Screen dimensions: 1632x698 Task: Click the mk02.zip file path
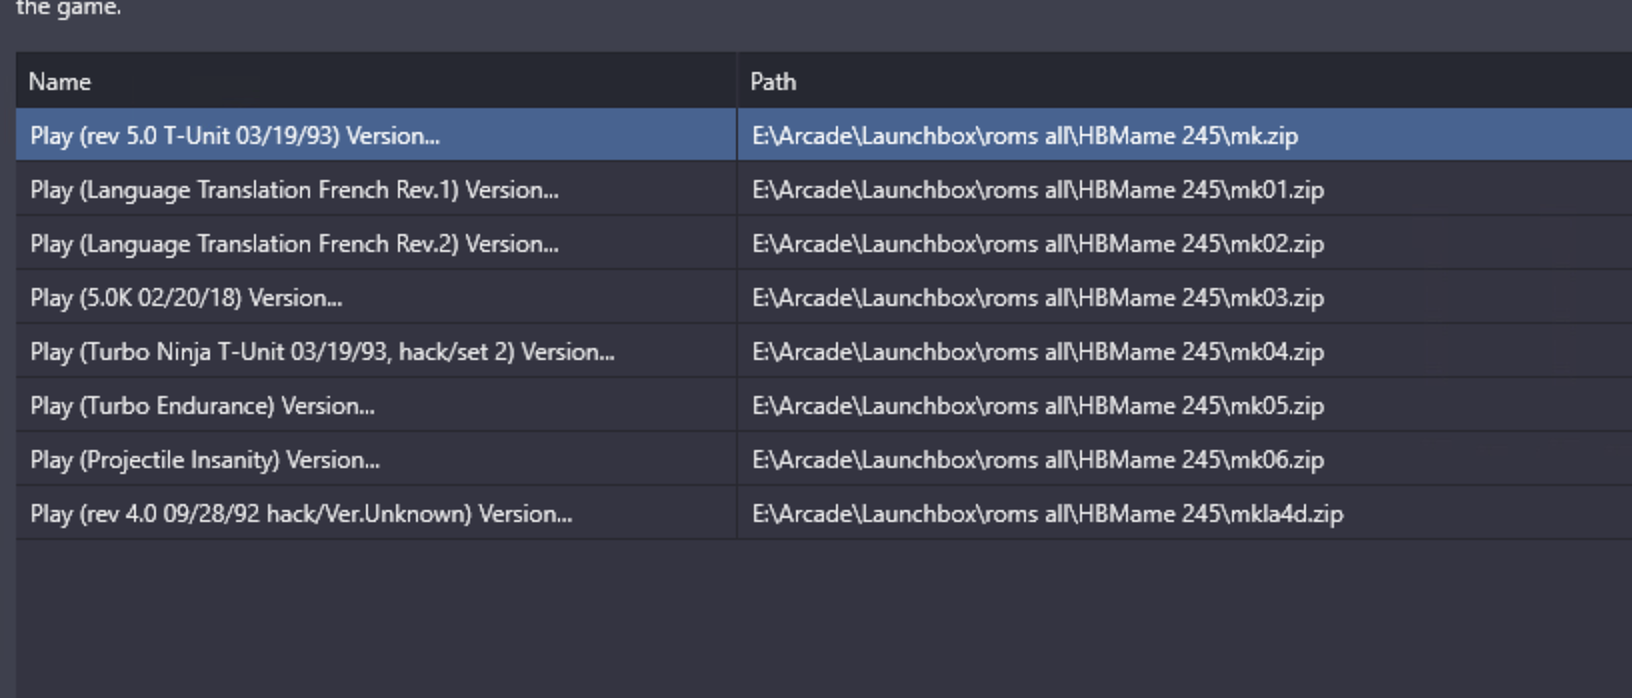(x=1038, y=244)
